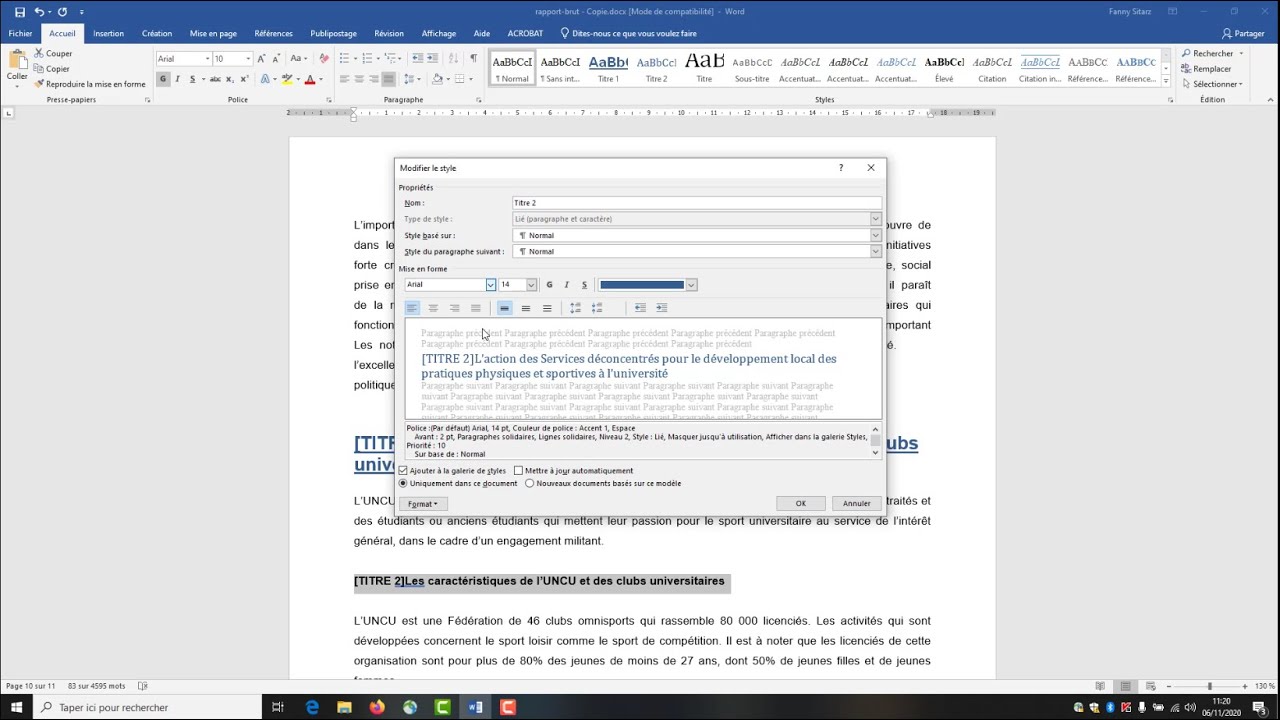Click the Couper button in the ribbon
1280x720 pixels.
(53, 53)
